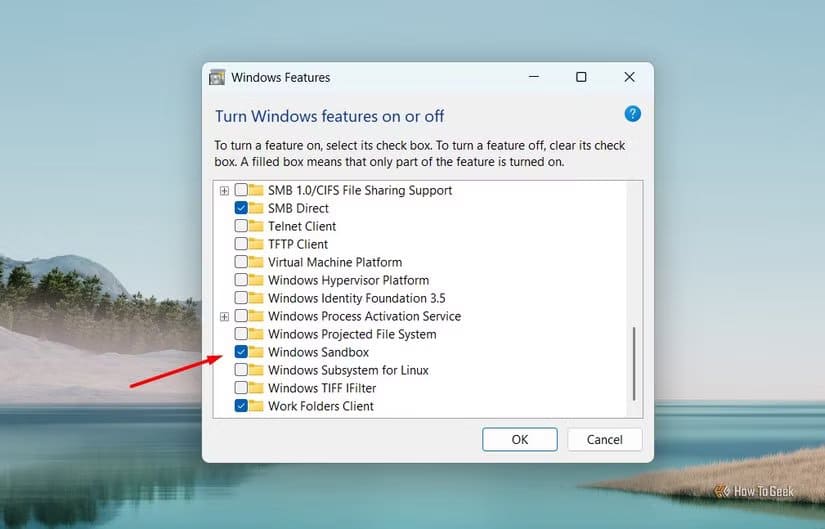Click the Virtual Machine Platform folder icon

(x=258, y=262)
